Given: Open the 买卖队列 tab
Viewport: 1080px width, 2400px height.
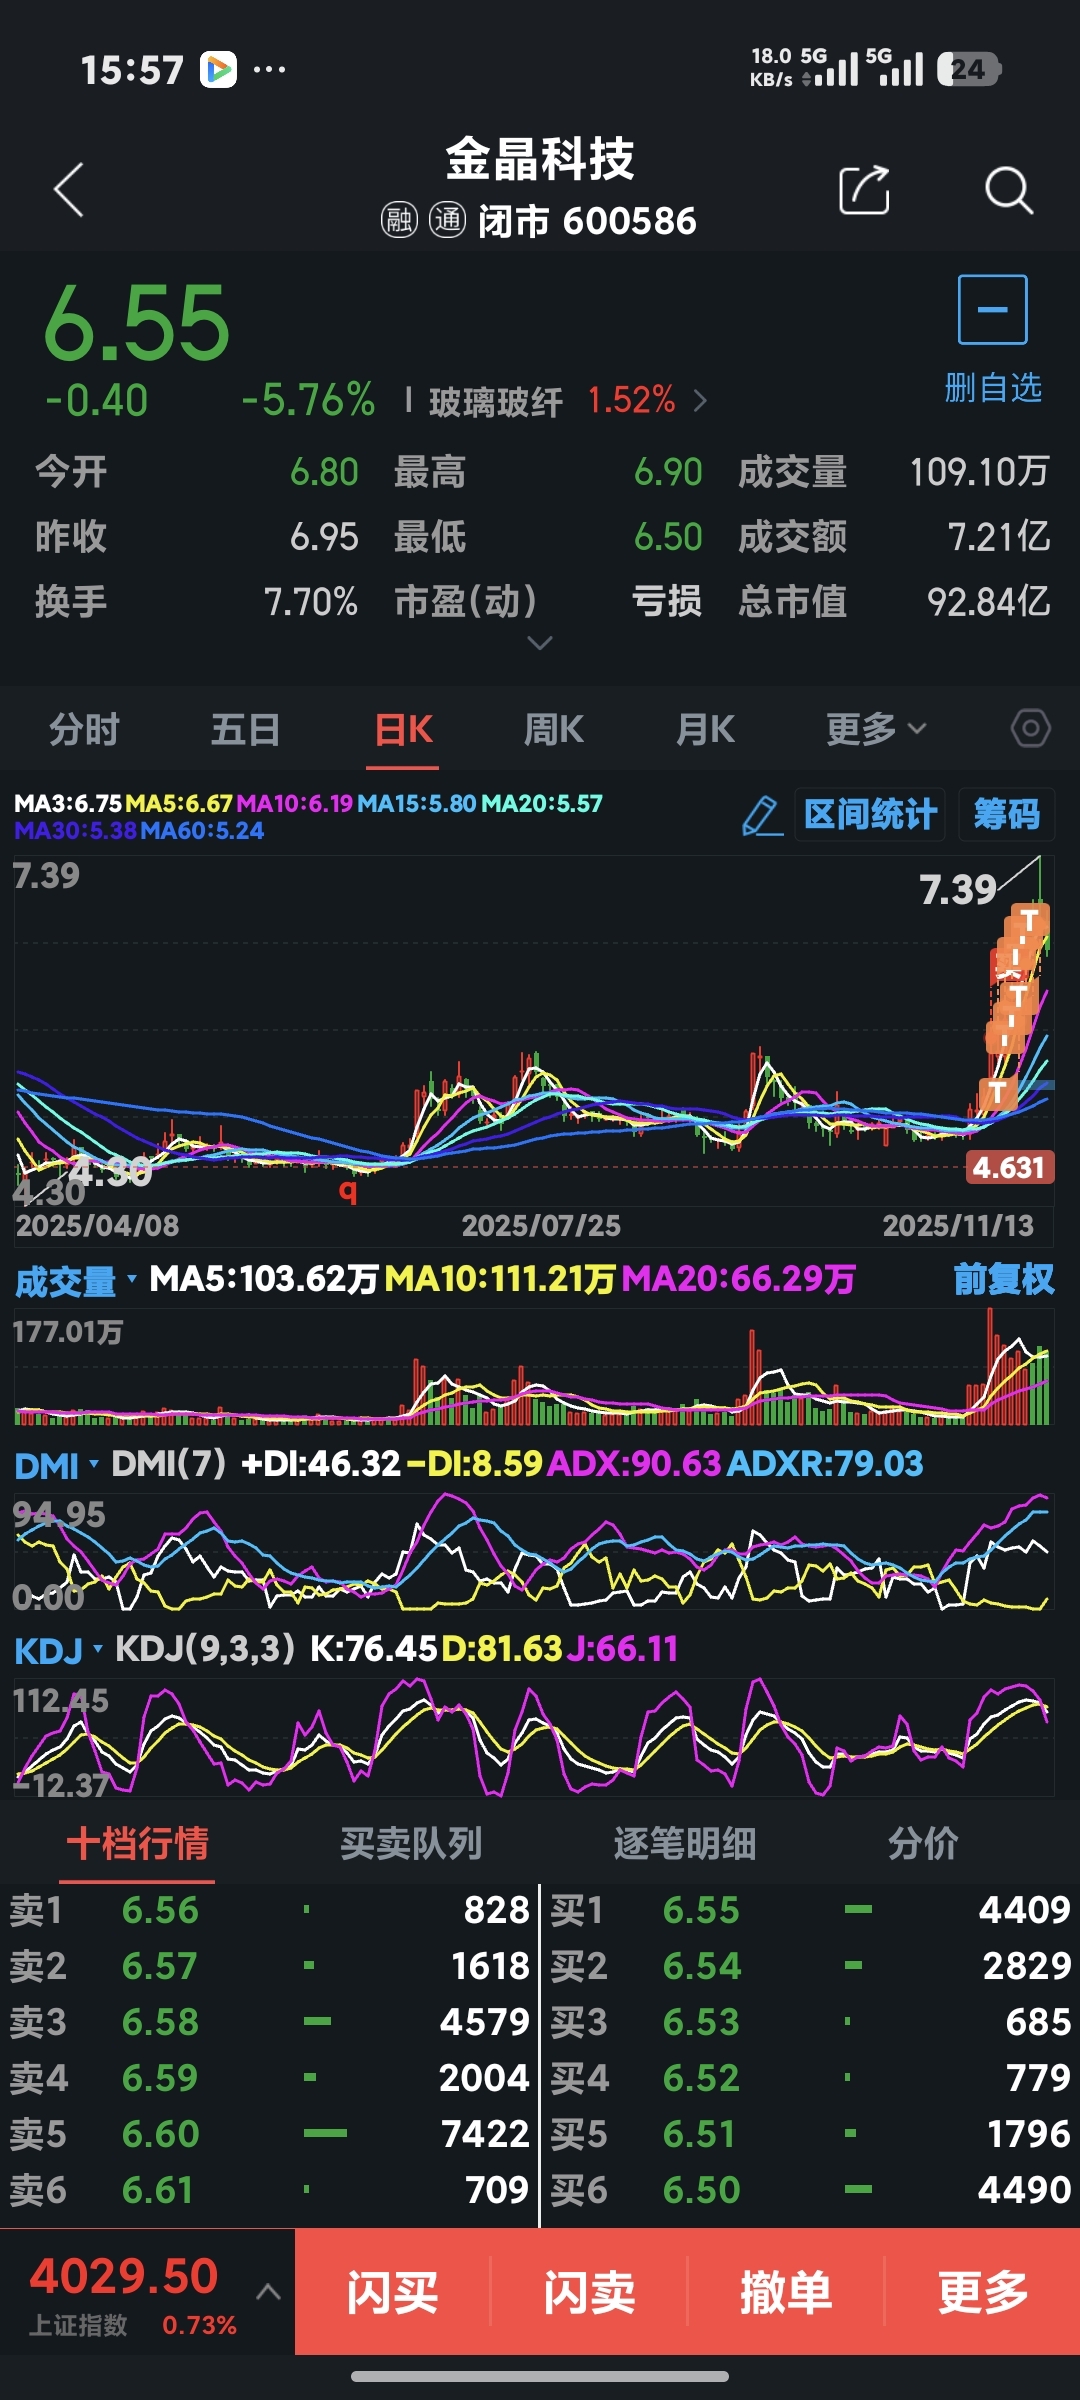Looking at the screenshot, I should click(411, 1843).
